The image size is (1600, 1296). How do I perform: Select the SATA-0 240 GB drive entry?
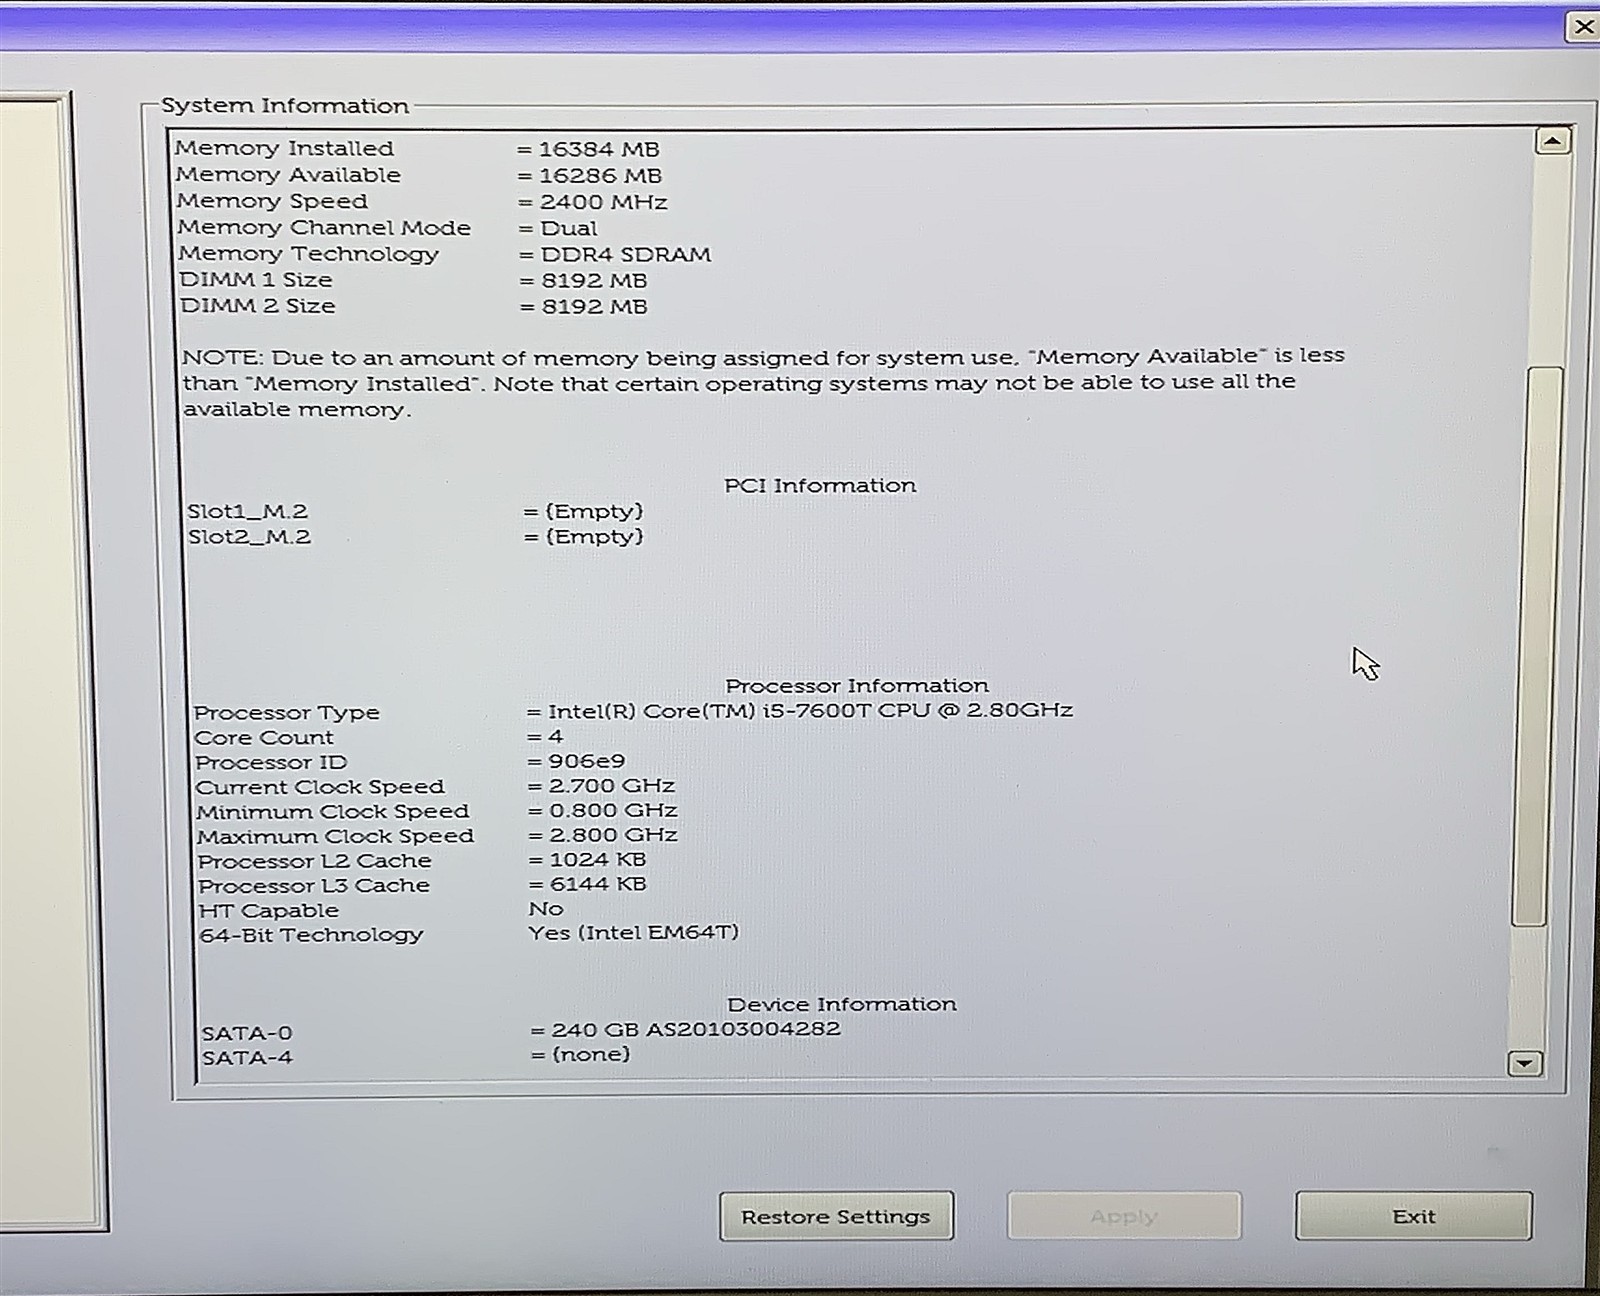click(x=685, y=1030)
